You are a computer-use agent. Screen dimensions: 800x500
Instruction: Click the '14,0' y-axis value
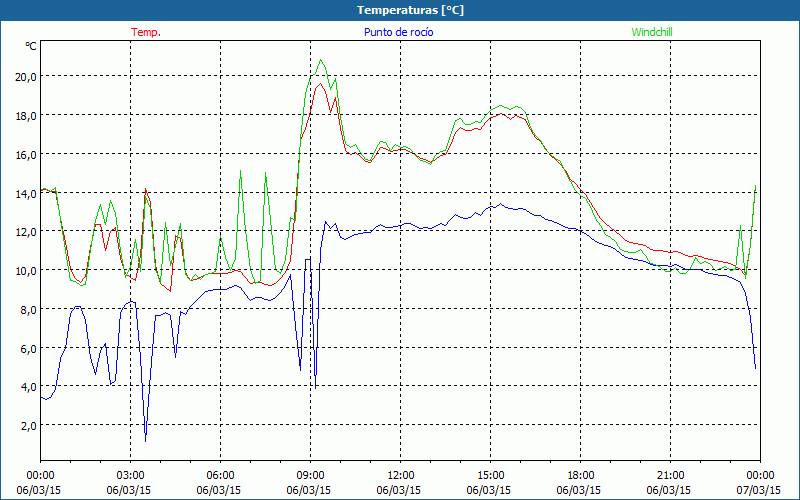[26, 193]
